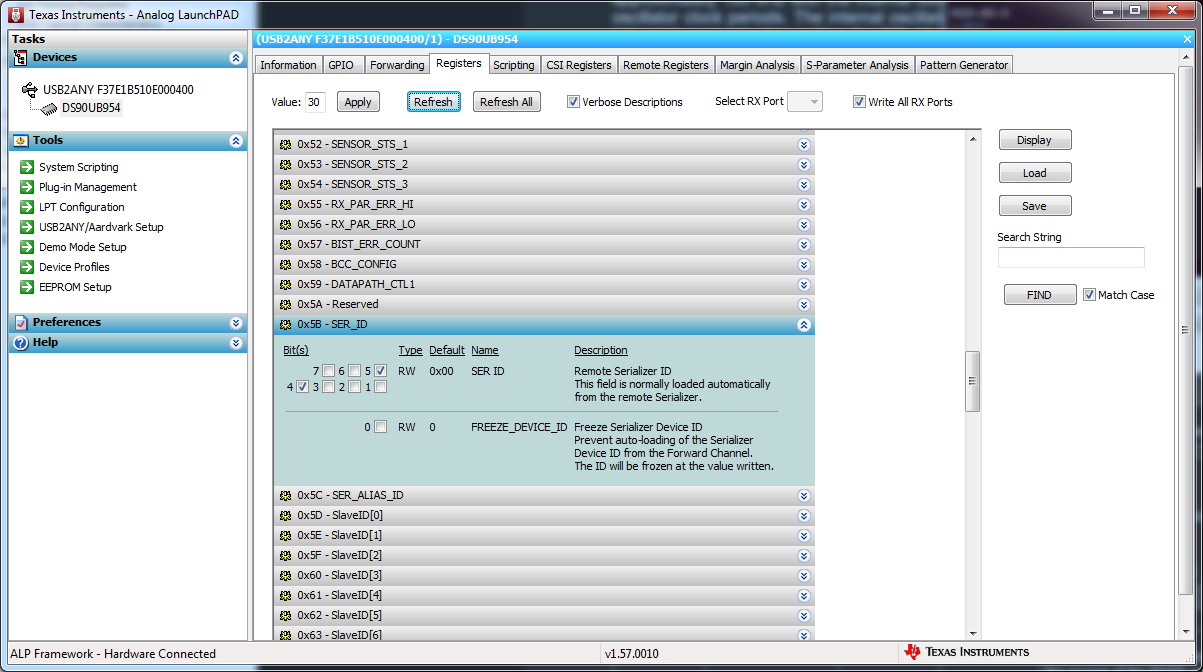Click the register icon for 0x58 - BCC_CONFIG
The width and height of the screenshot is (1203, 672).
[285, 264]
